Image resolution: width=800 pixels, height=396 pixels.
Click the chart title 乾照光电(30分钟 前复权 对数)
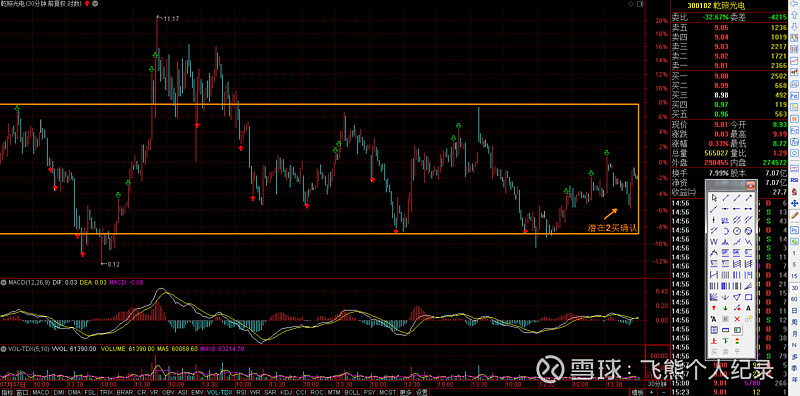(42, 3)
